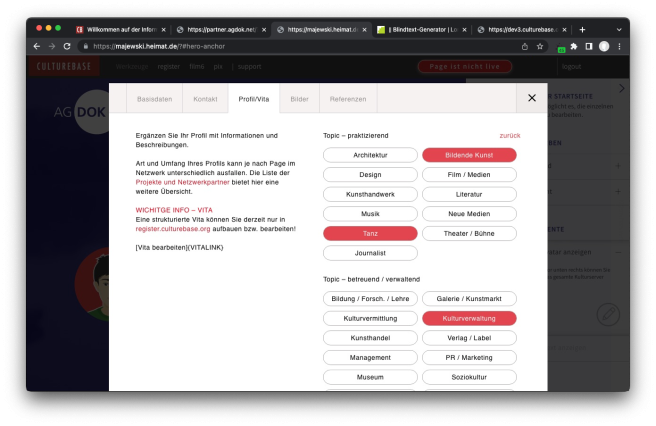This screenshot has width=656, height=426.
Task: Bookmark this page with the star icon
Action: [540, 46]
